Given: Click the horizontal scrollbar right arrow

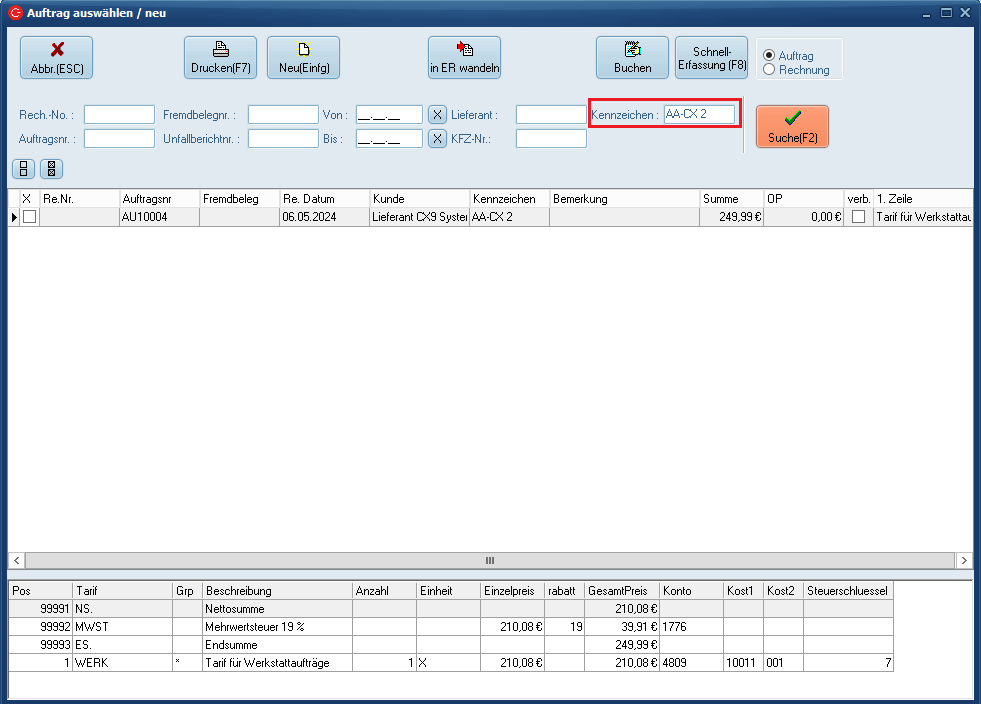Looking at the screenshot, I should 963,561.
